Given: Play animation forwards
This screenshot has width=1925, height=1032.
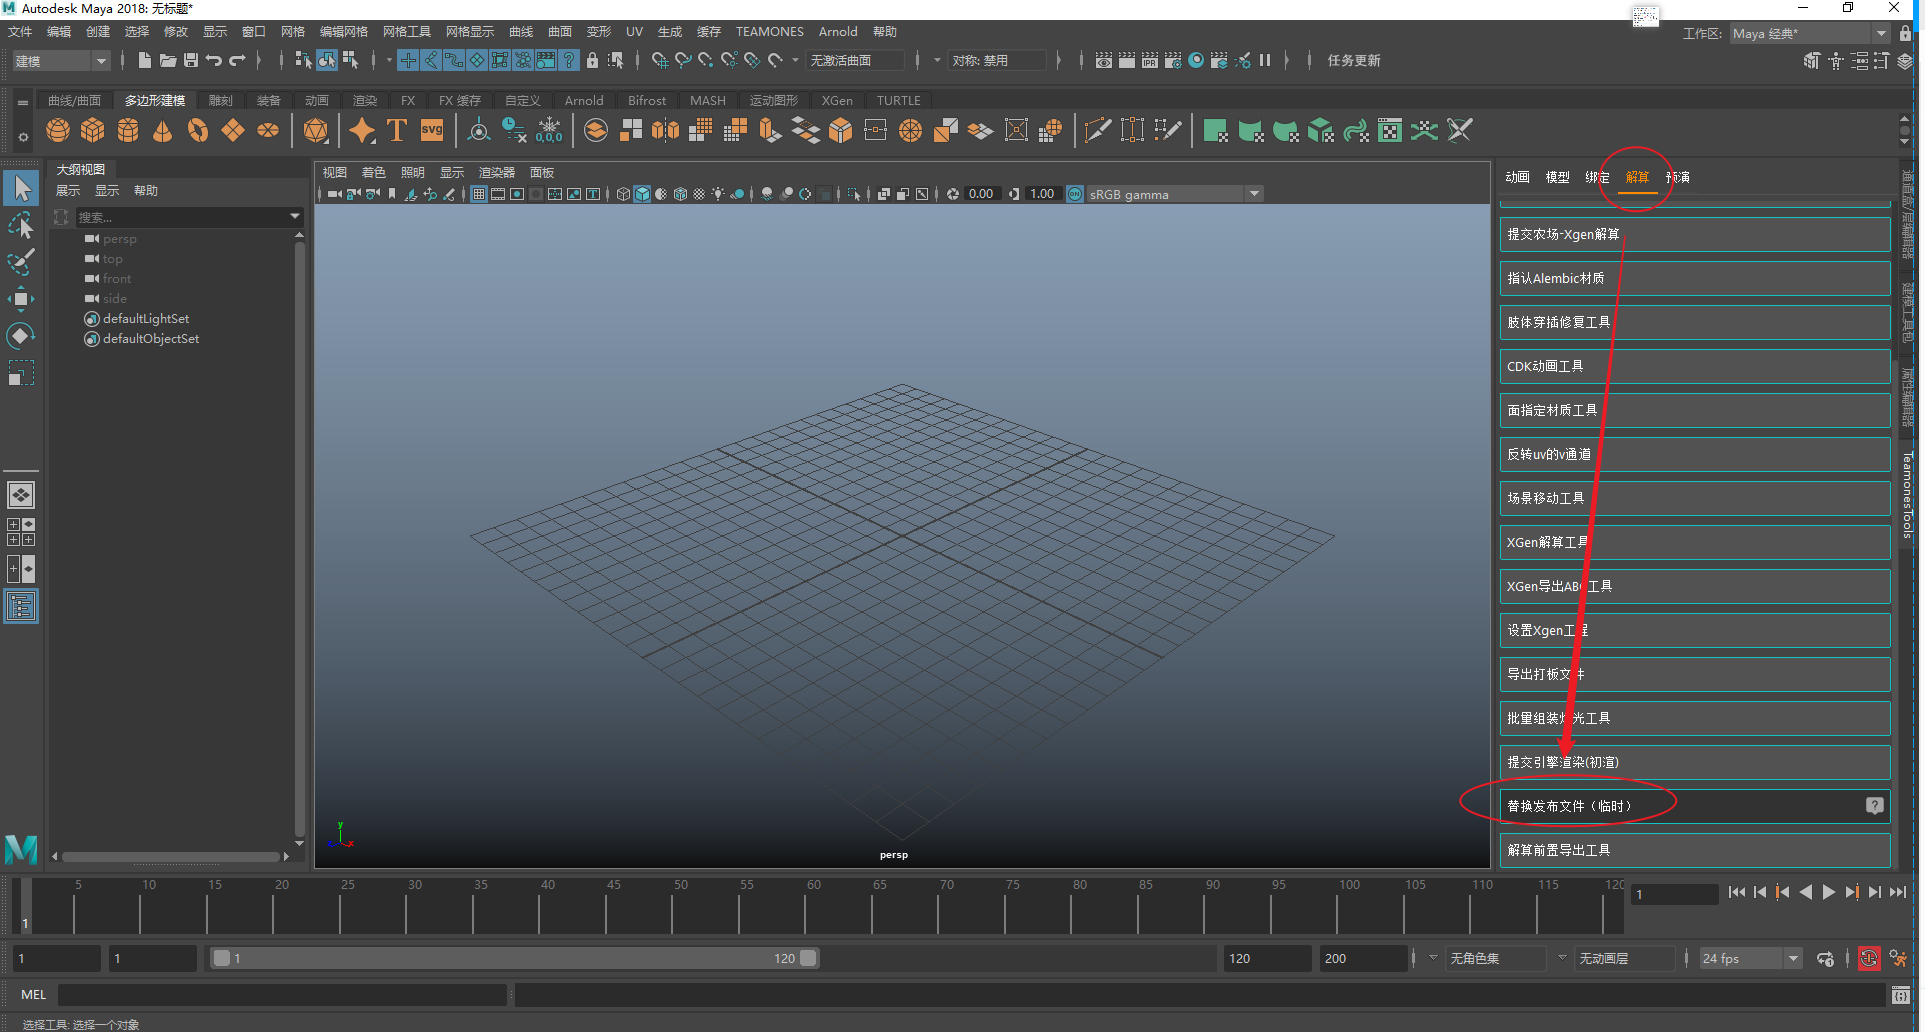Looking at the screenshot, I should click(1829, 892).
